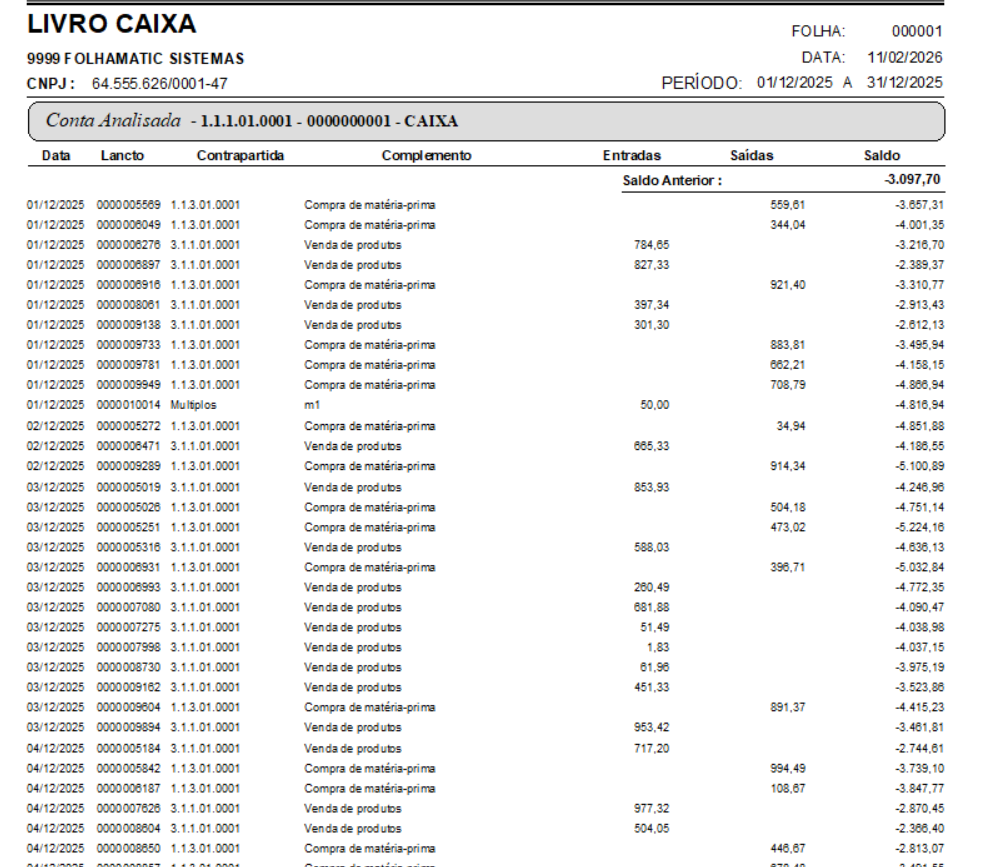This screenshot has width=1001, height=867.
Task: Click the period end date 31/12/2025
Action: coord(904,81)
